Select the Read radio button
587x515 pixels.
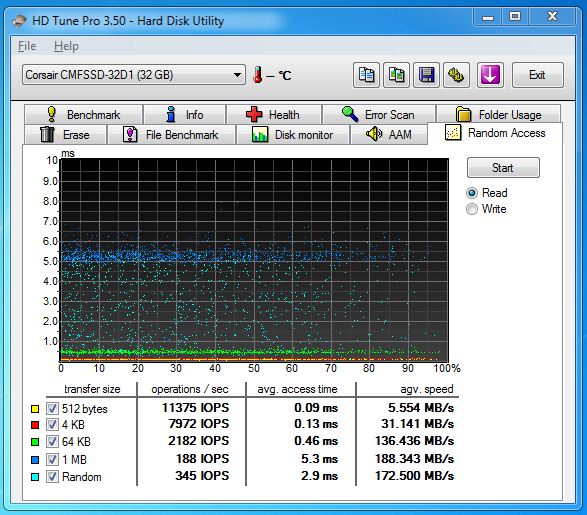click(x=472, y=193)
